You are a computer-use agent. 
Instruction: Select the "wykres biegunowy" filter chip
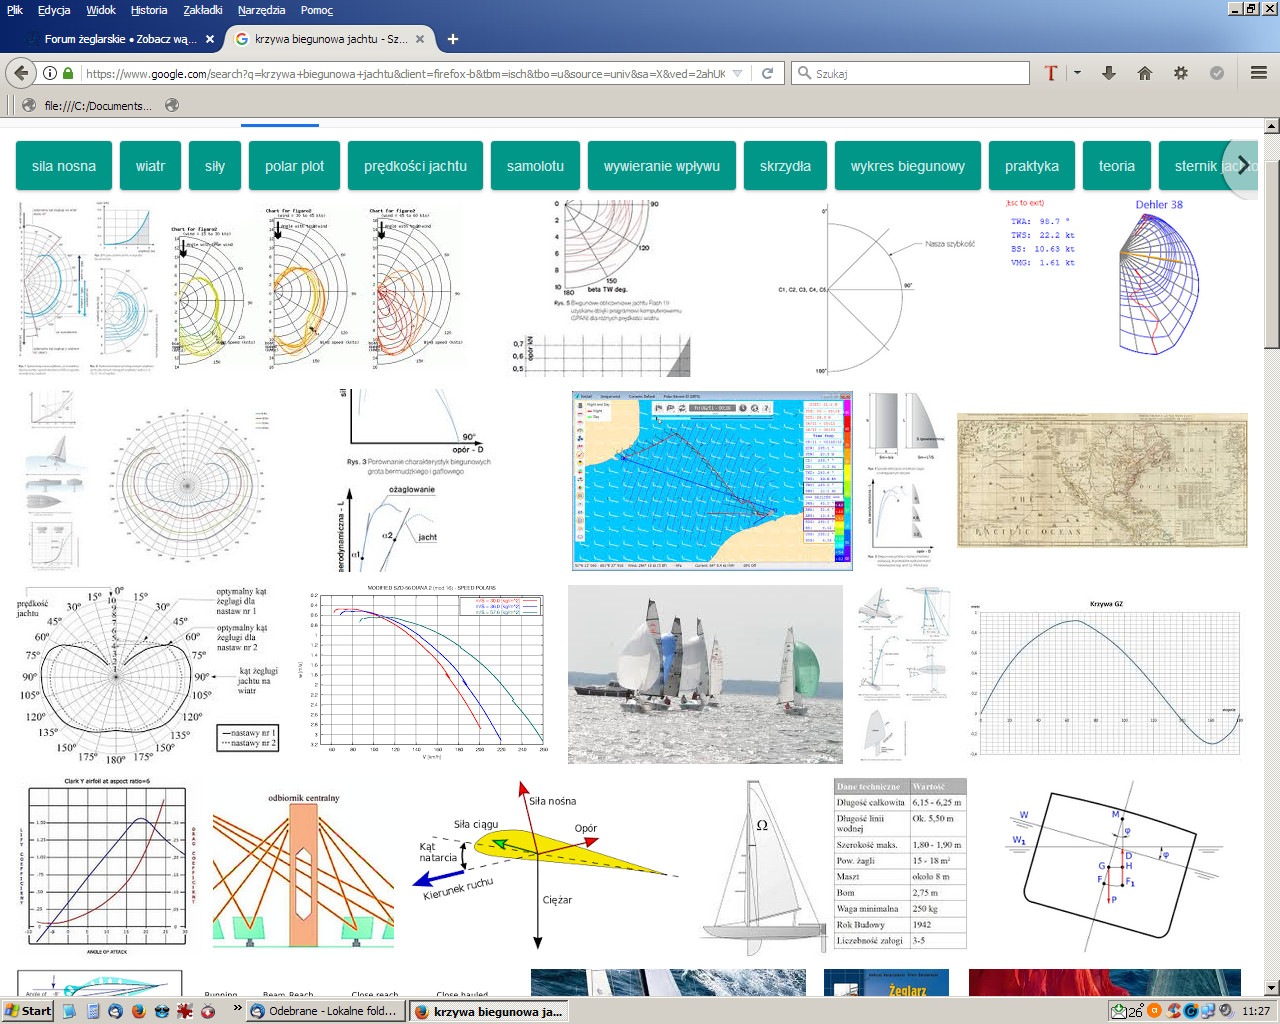[x=907, y=166]
